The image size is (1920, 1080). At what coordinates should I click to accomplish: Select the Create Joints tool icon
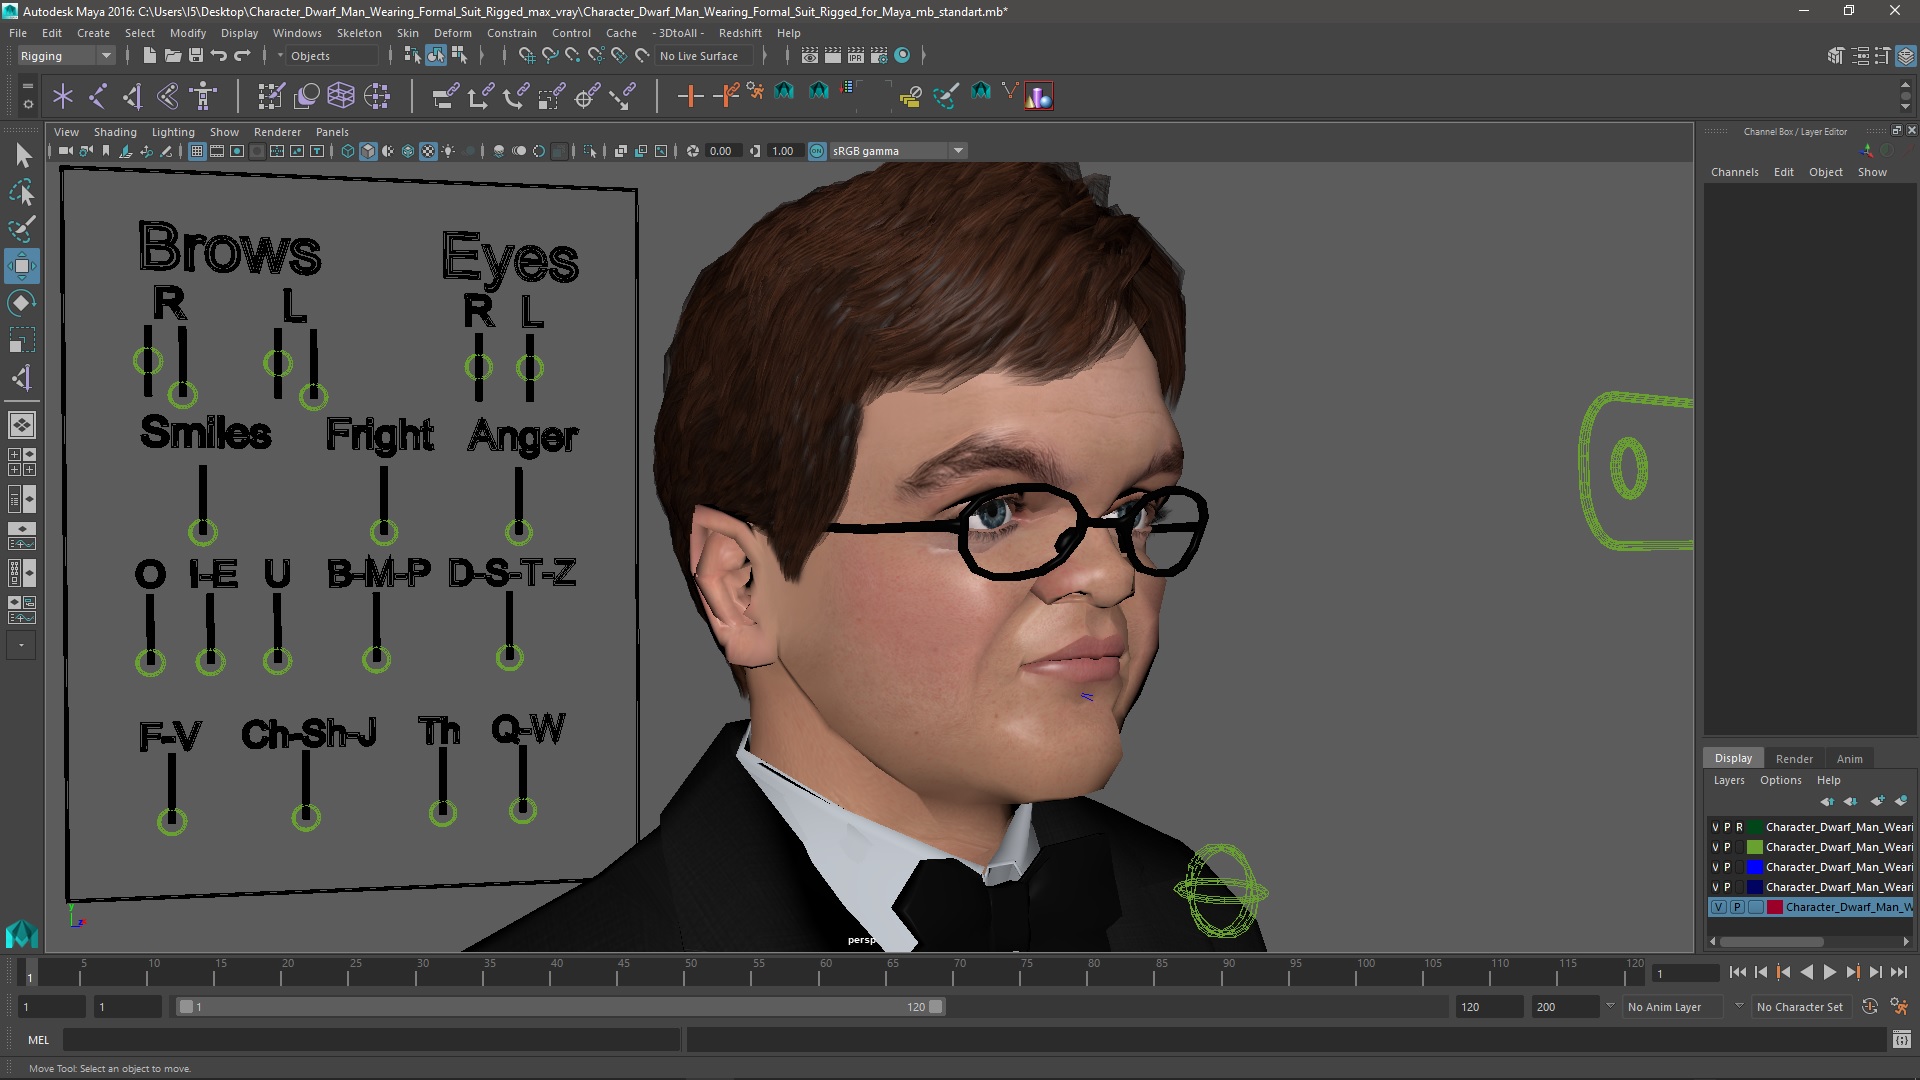(x=98, y=96)
